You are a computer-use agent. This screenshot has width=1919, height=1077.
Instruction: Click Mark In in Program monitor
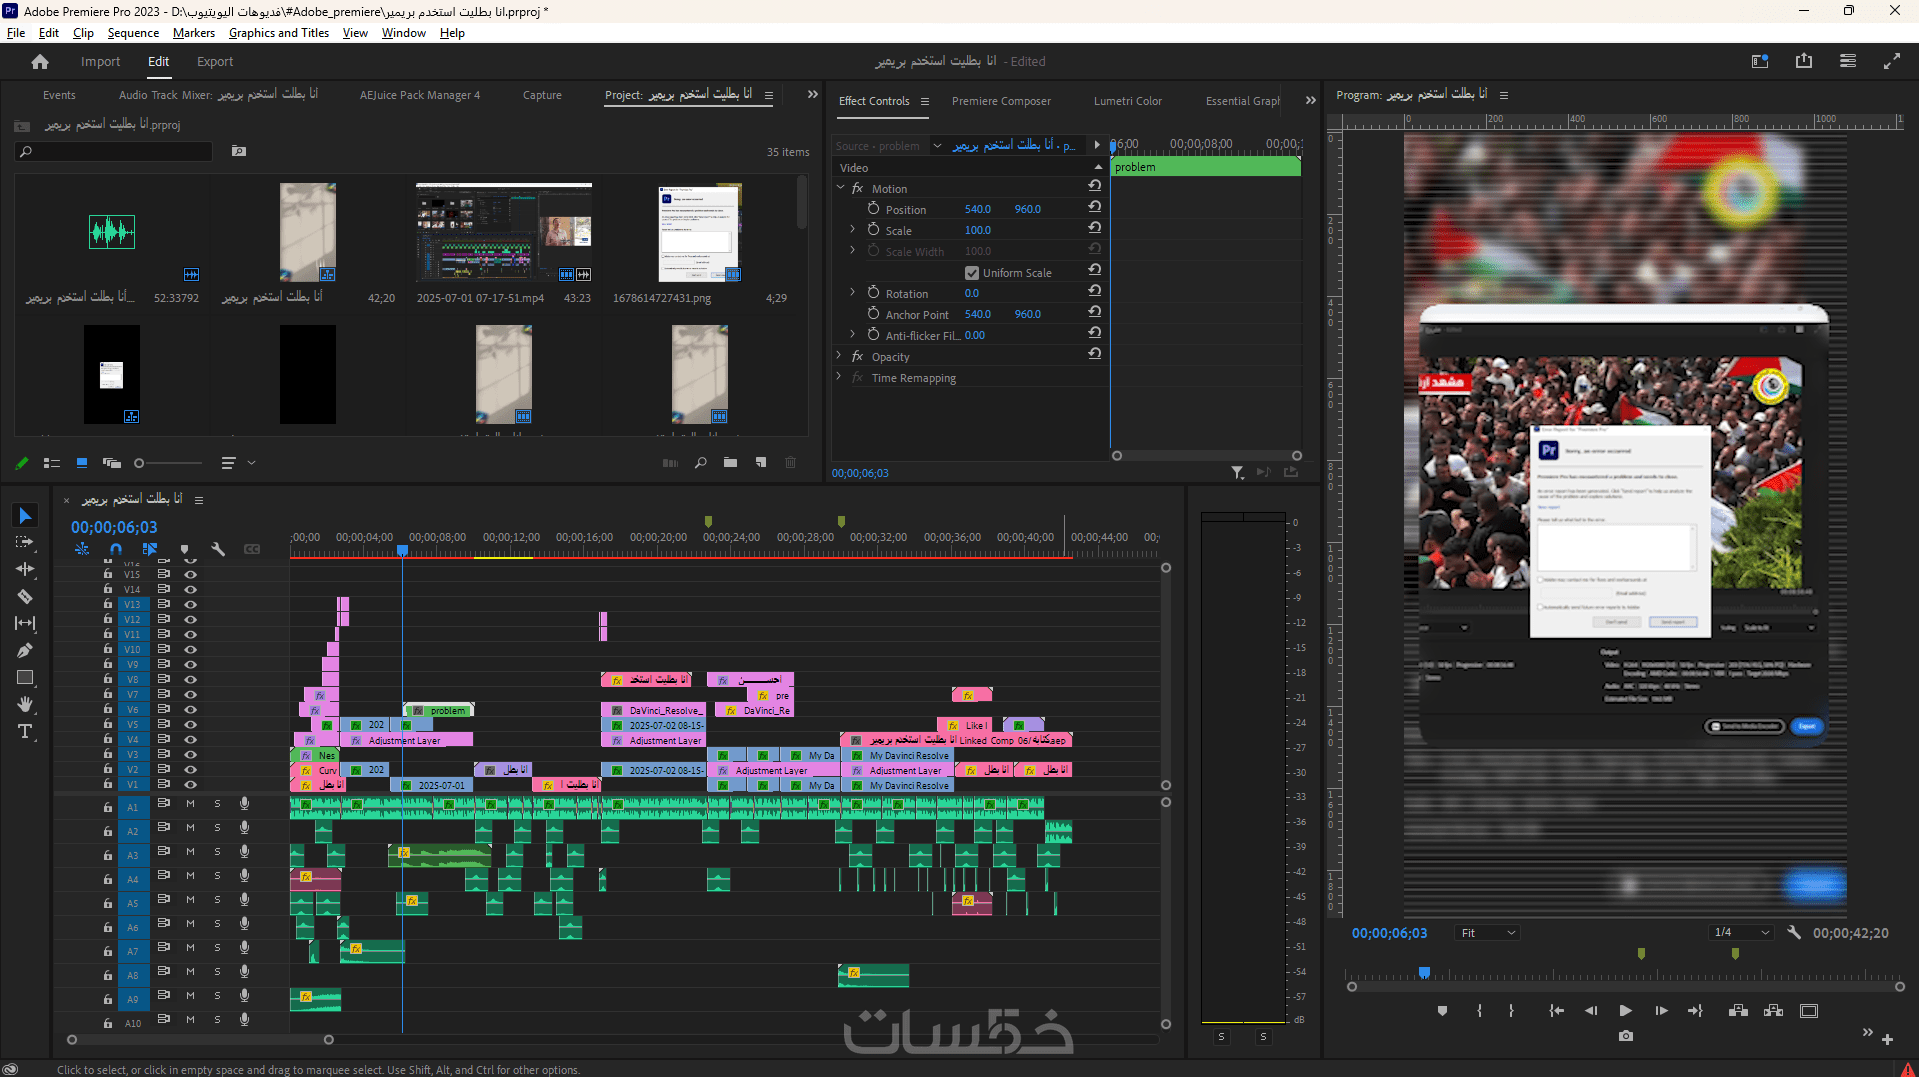1479,1011
